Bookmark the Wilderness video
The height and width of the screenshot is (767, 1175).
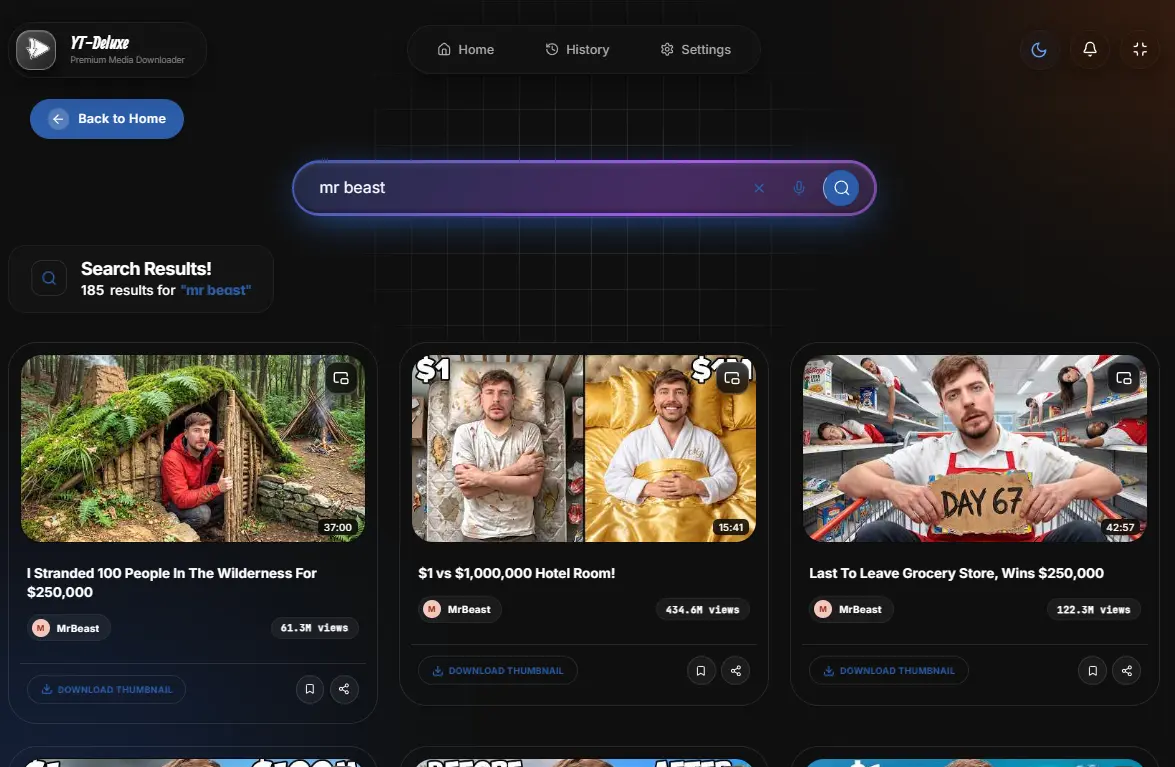[x=309, y=689]
